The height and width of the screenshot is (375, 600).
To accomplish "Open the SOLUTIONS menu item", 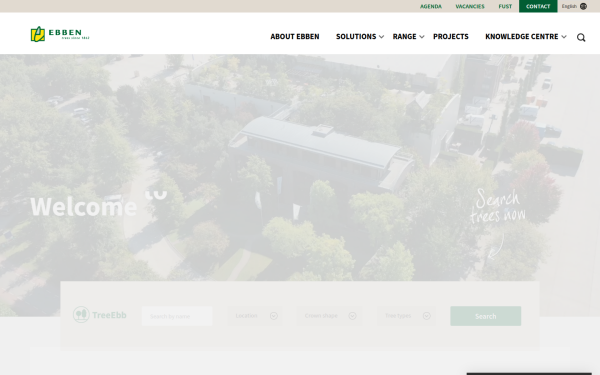I will click(x=356, y=37).
